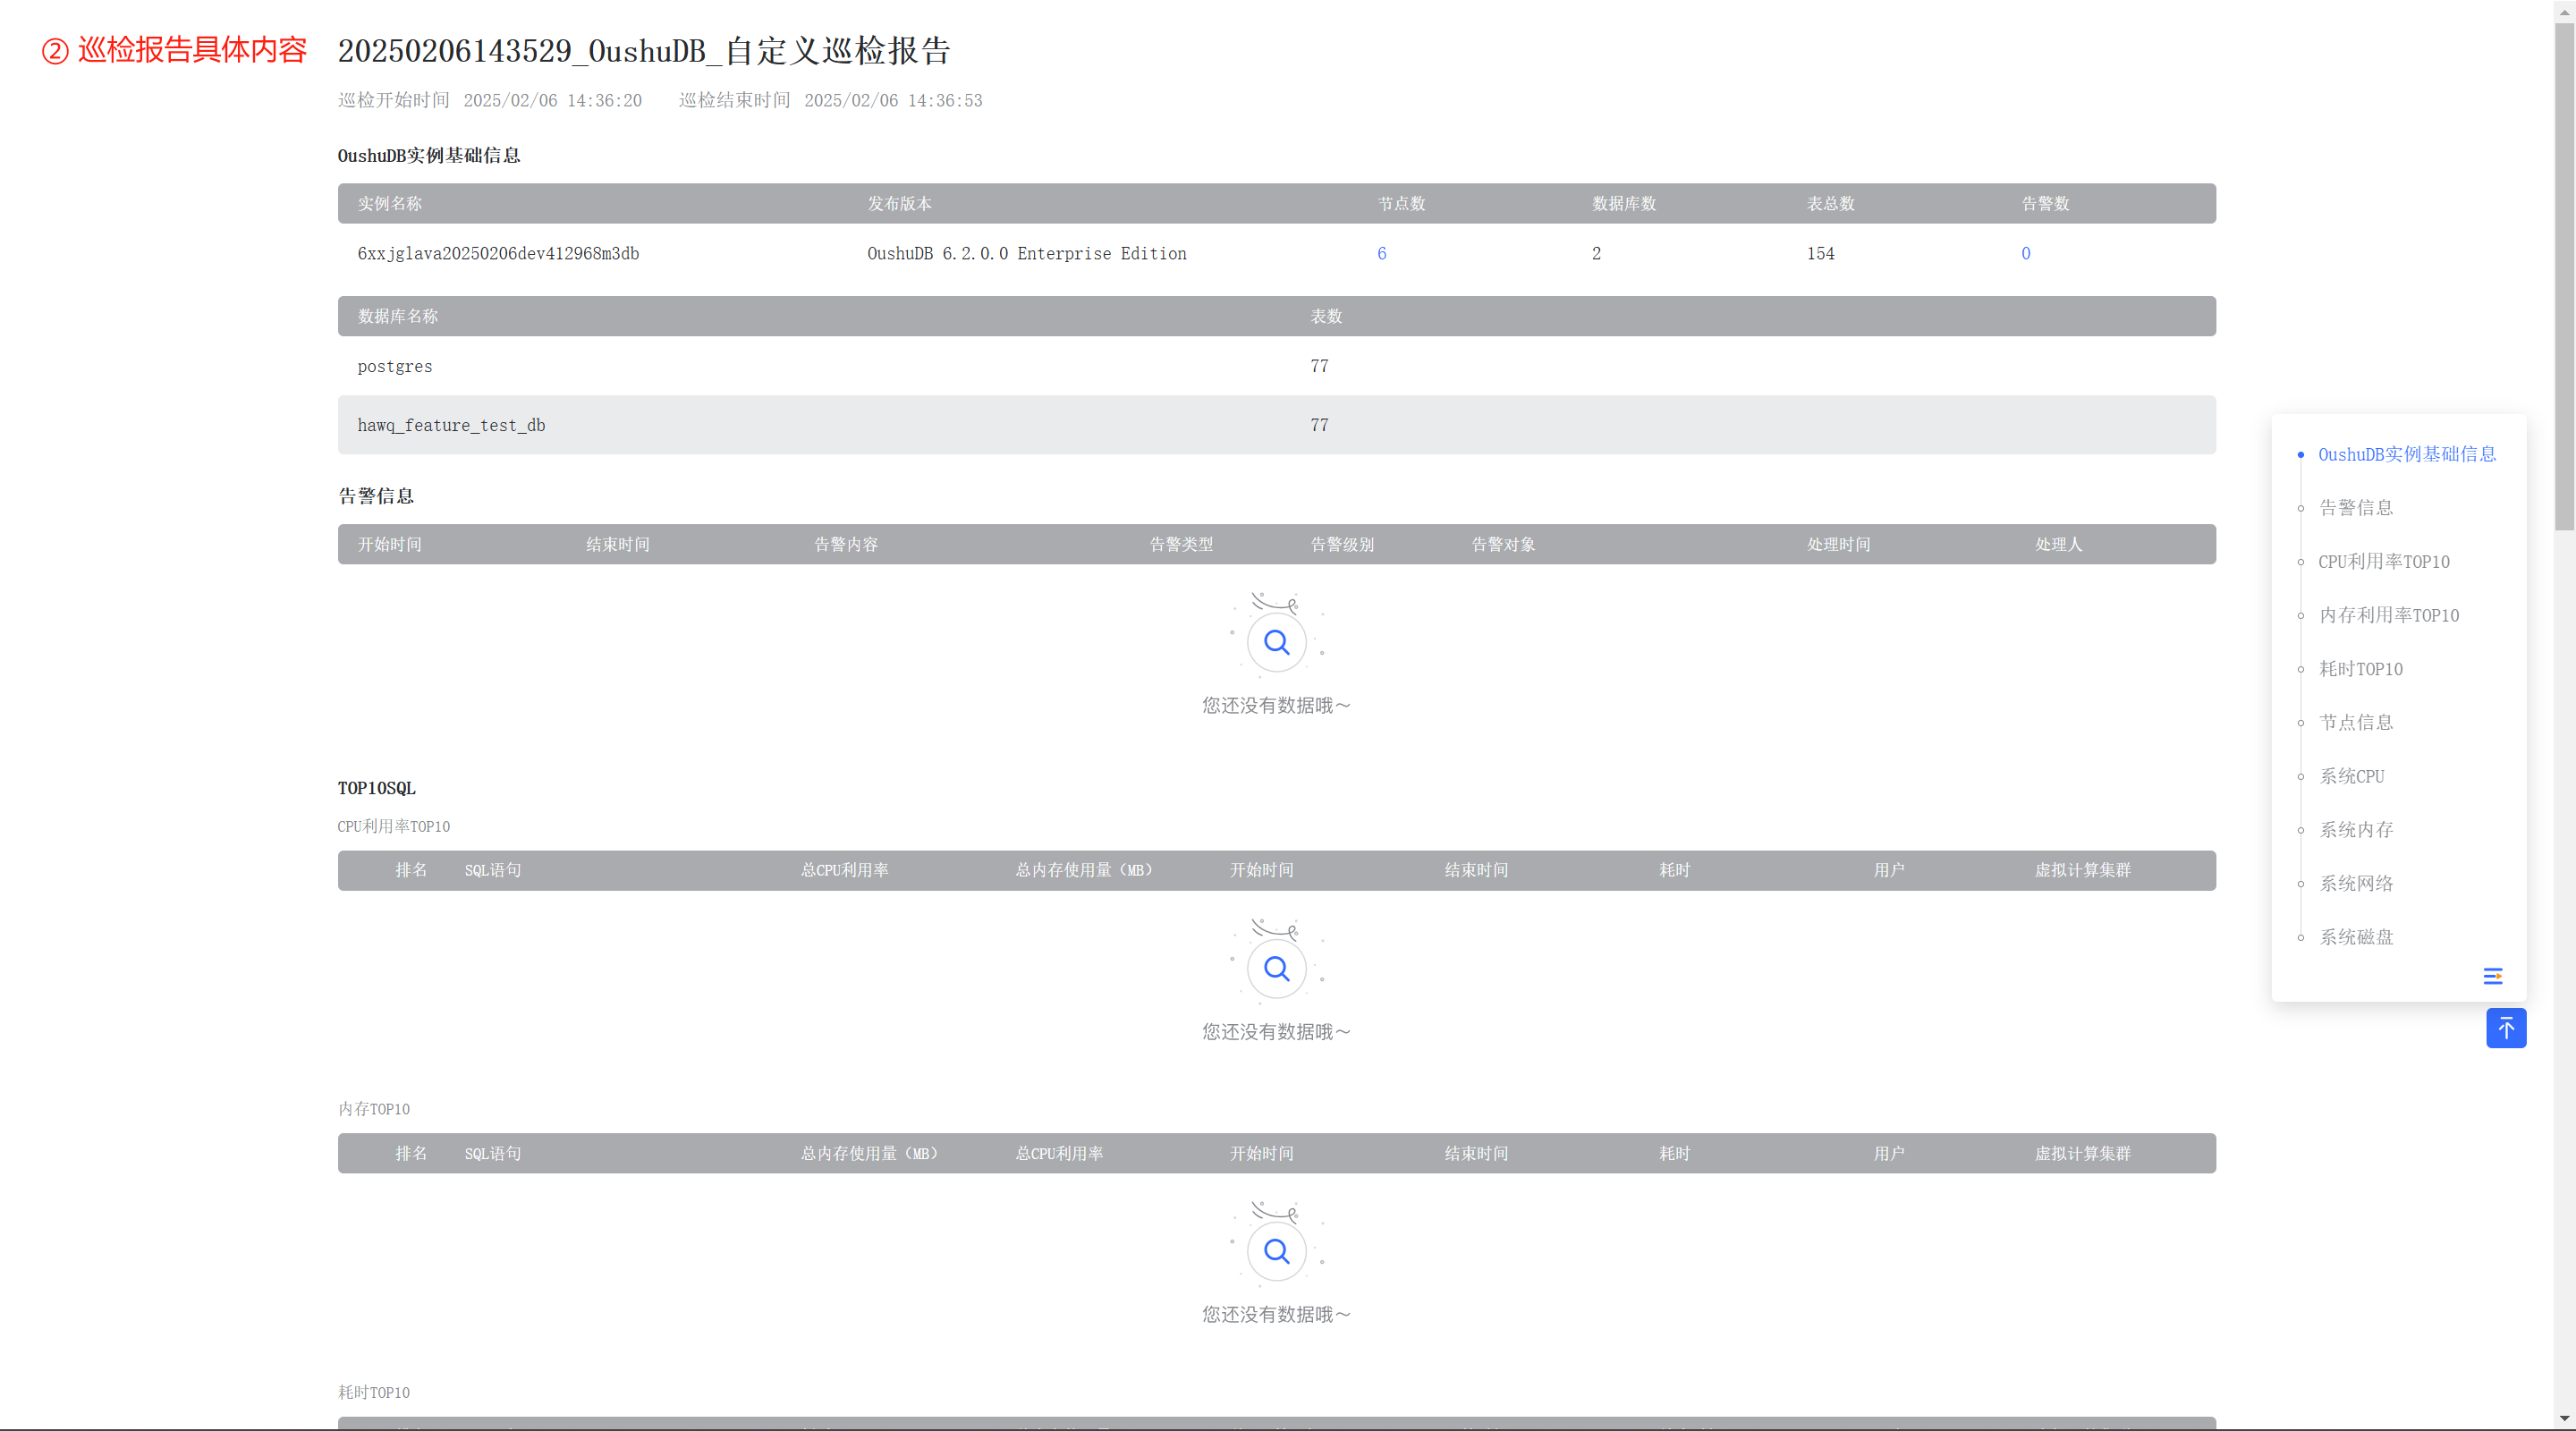This screenshot has width=2576, height=1431.
Task: Go to CPU利用率TOP10 in outline
Action: click(2384, 562)
